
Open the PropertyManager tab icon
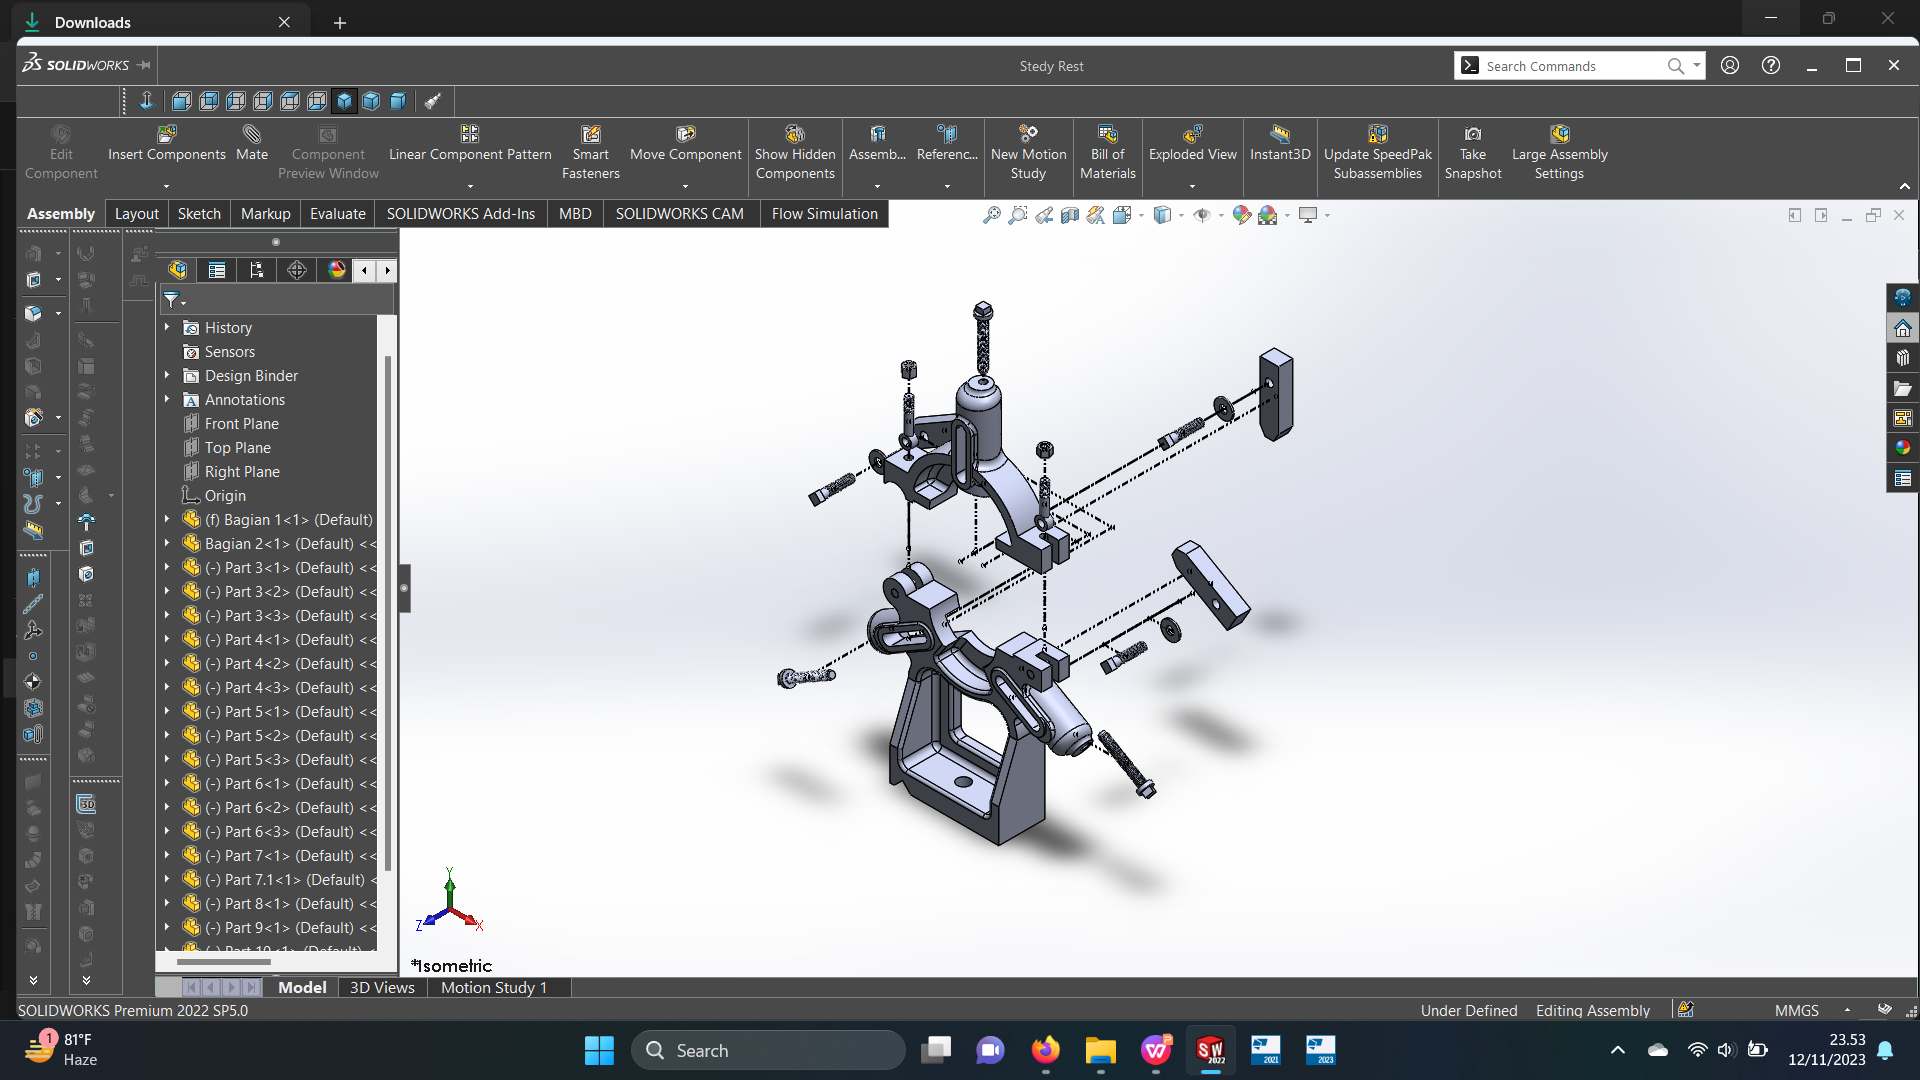pyautogui.click(x=217, y=270)
